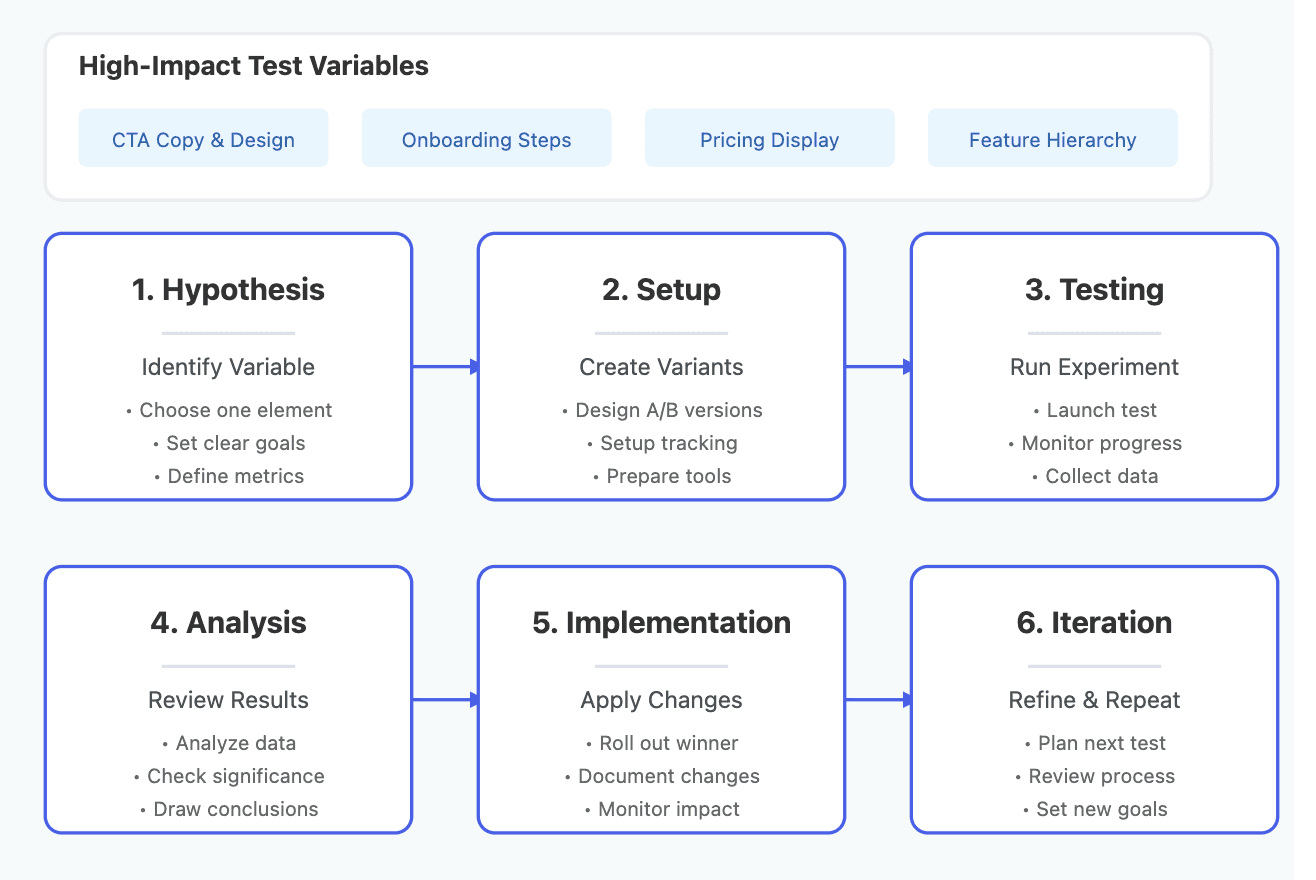1316x880 pixels.
Task: Click the Create Variants subtitle
Action: pos(661,367)
